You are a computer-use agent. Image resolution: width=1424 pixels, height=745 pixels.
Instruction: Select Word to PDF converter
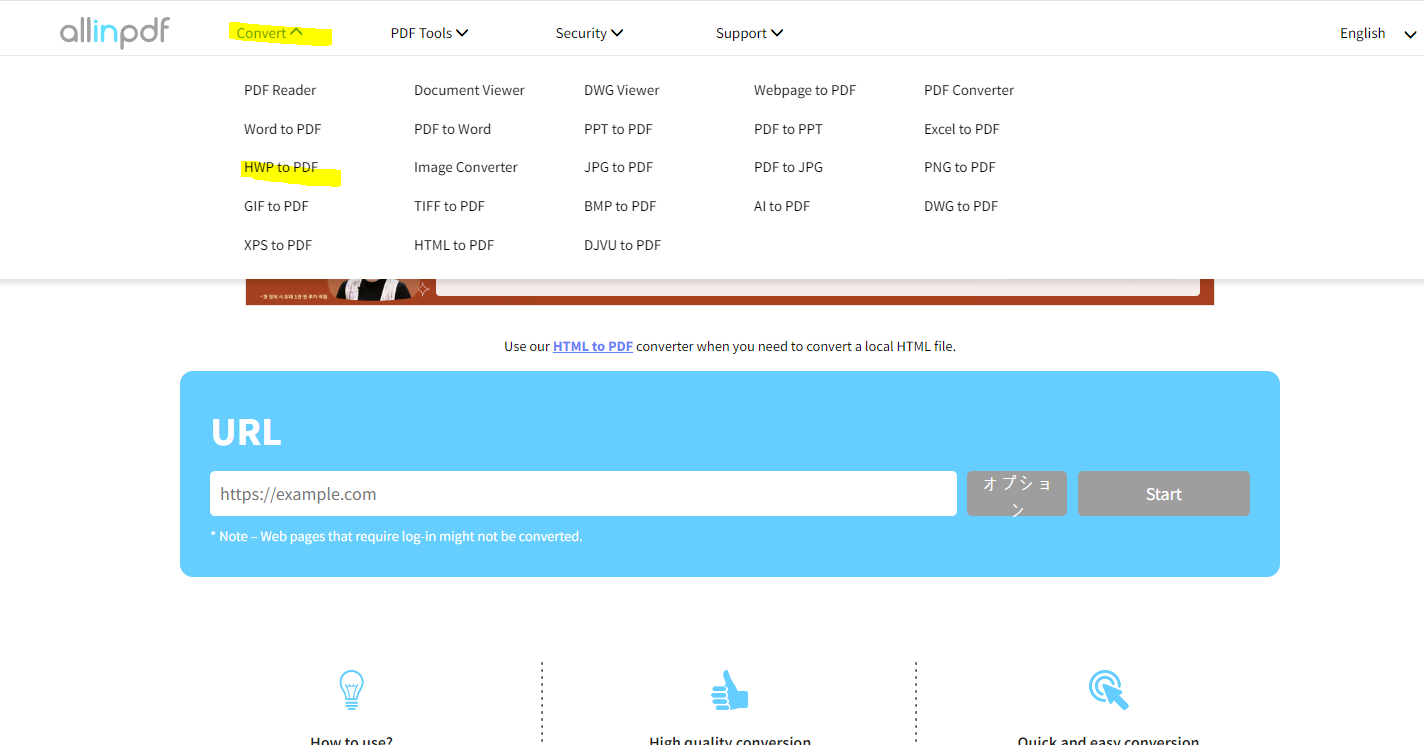[282, 128]
